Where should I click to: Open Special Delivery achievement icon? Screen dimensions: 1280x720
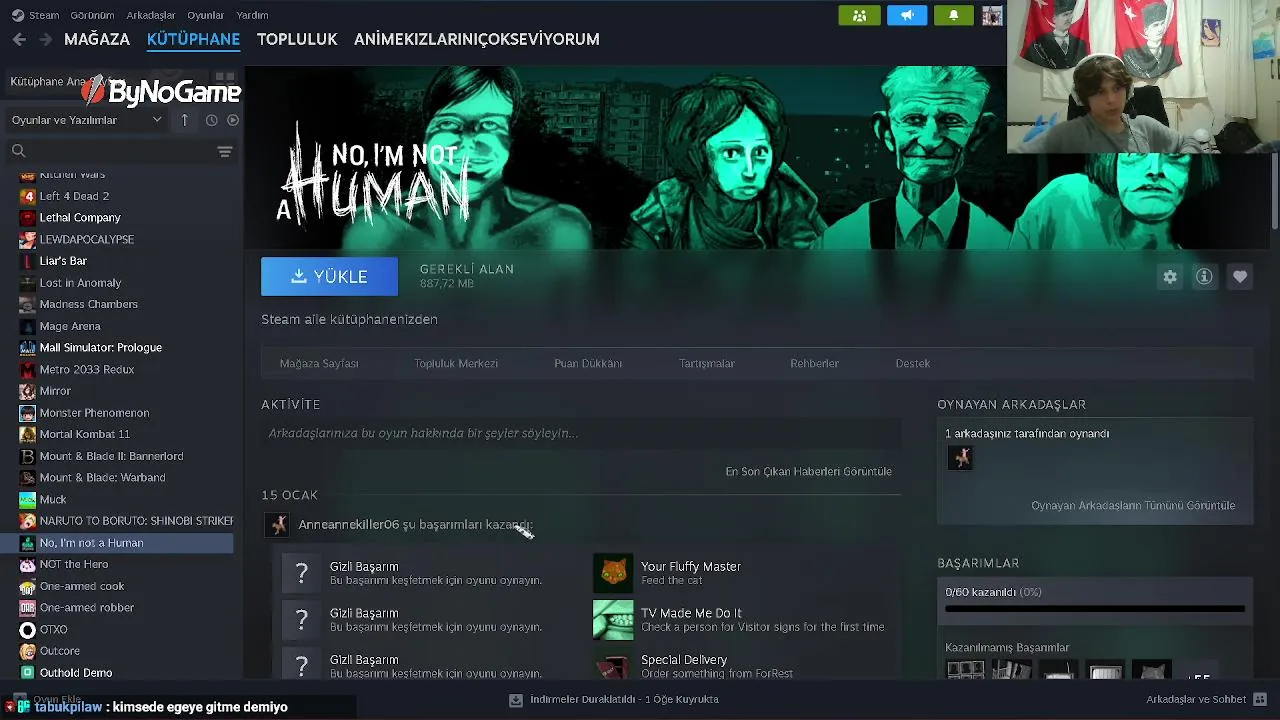(x=613, y=664)
